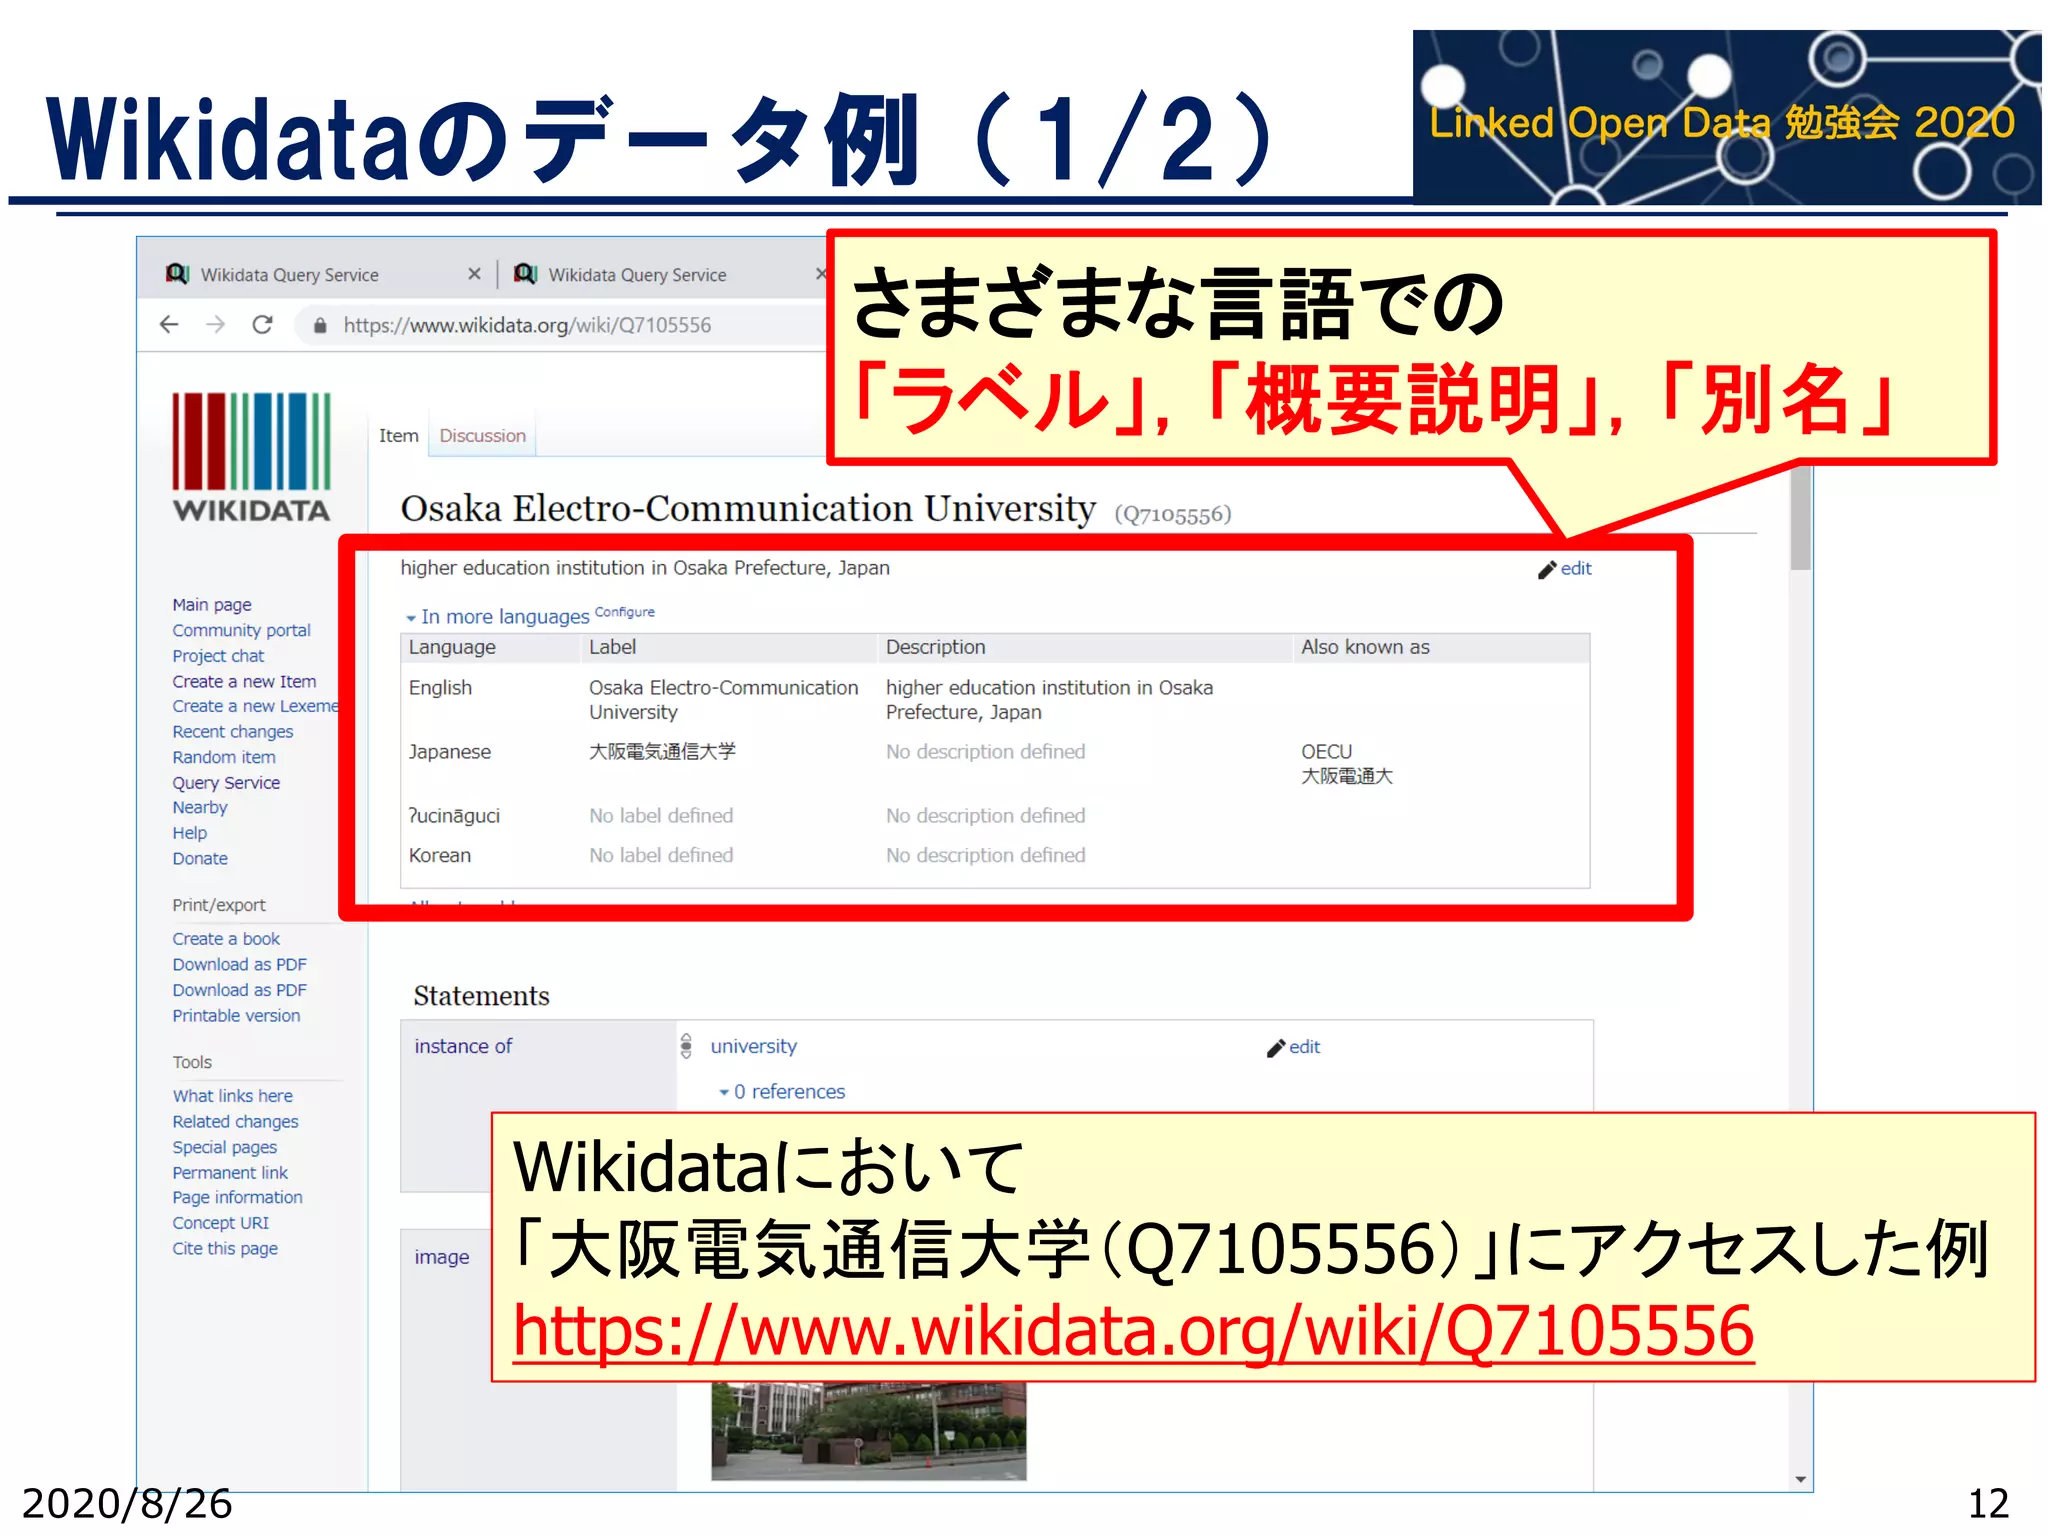
Task: Click Create a book
Action: tap(225, 939)
